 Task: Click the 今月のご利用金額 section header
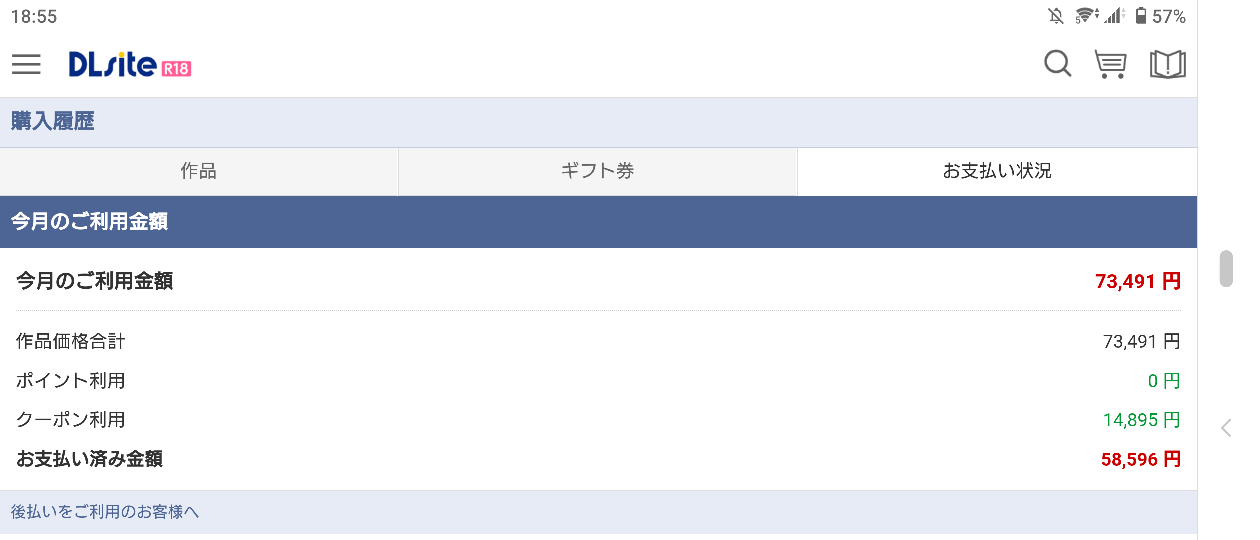[598, 222]
